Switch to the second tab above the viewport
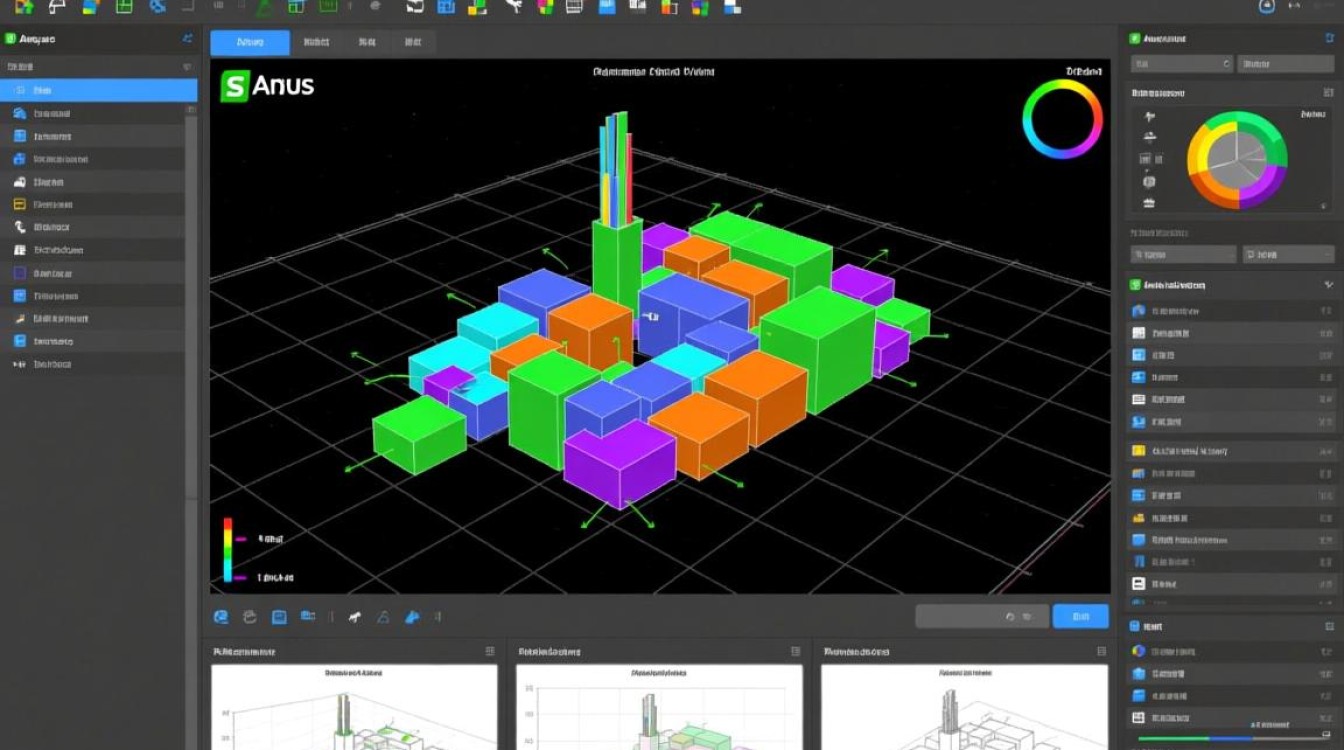The height and width of the screenshot is (750, 1344). [316, 42]
